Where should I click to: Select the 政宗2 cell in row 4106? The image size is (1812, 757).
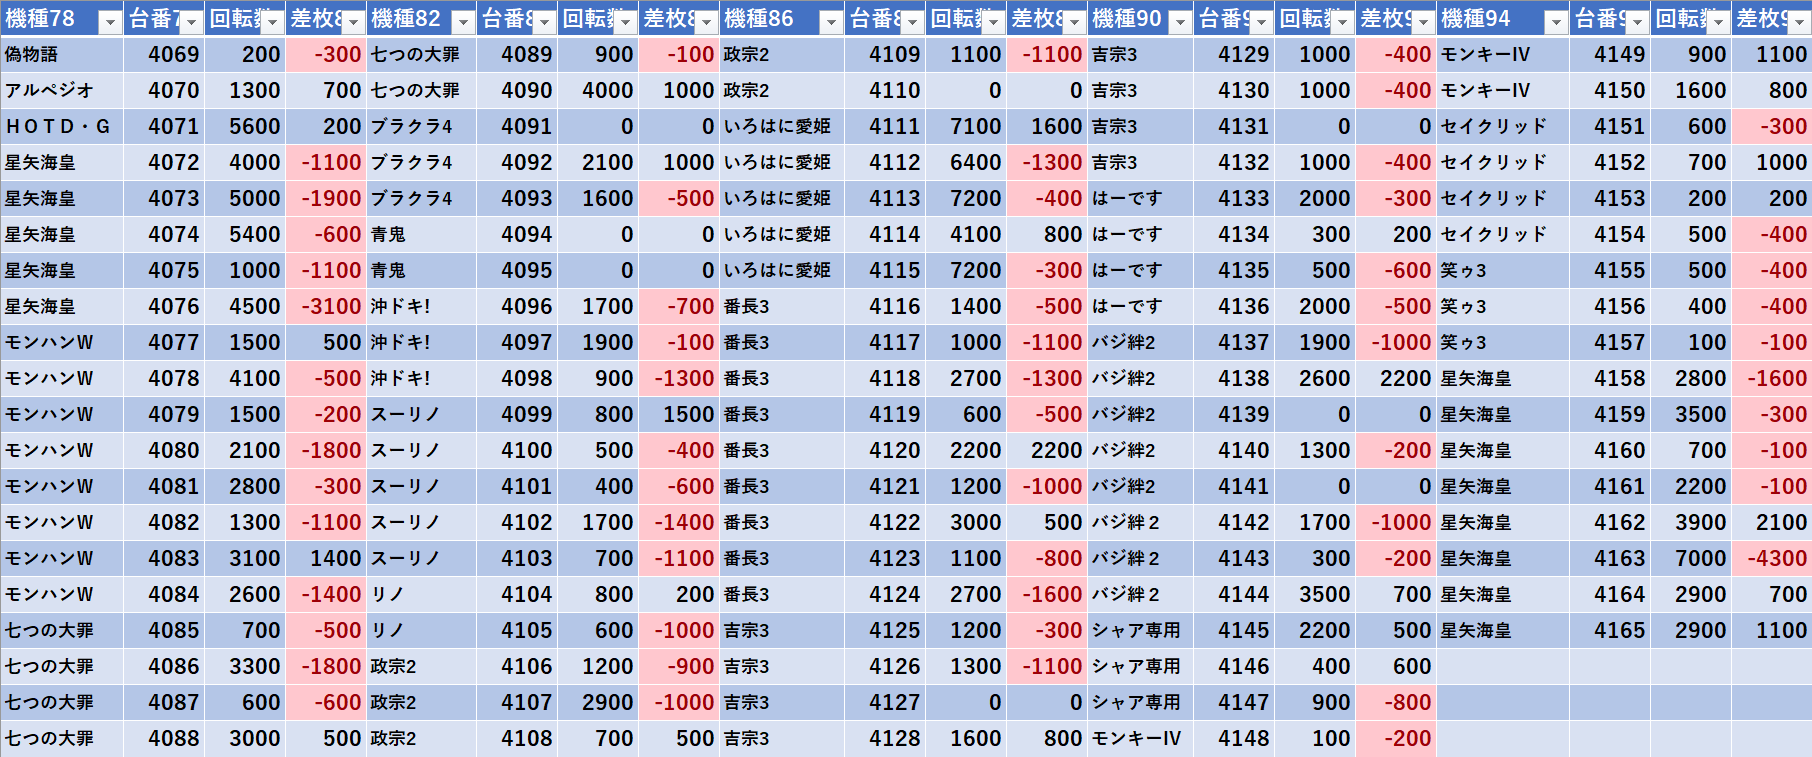coord(421,666)
